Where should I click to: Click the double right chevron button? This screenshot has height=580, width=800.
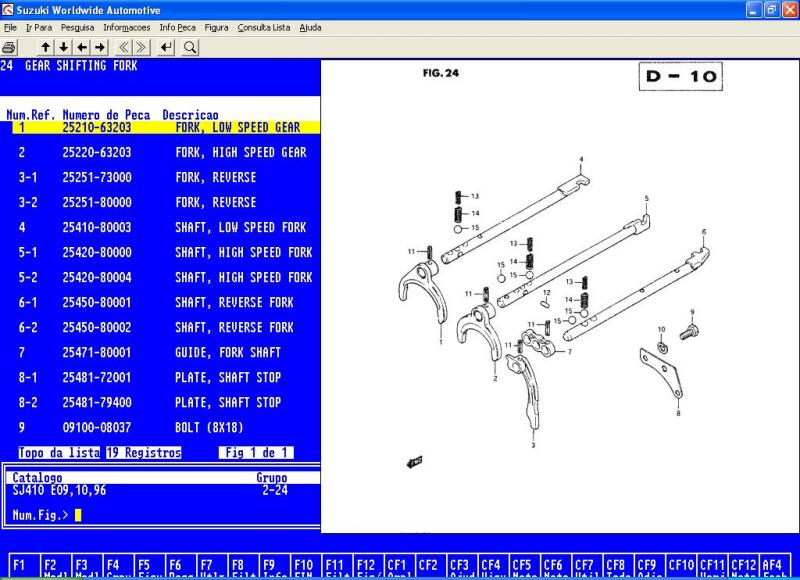pos(141,47)
